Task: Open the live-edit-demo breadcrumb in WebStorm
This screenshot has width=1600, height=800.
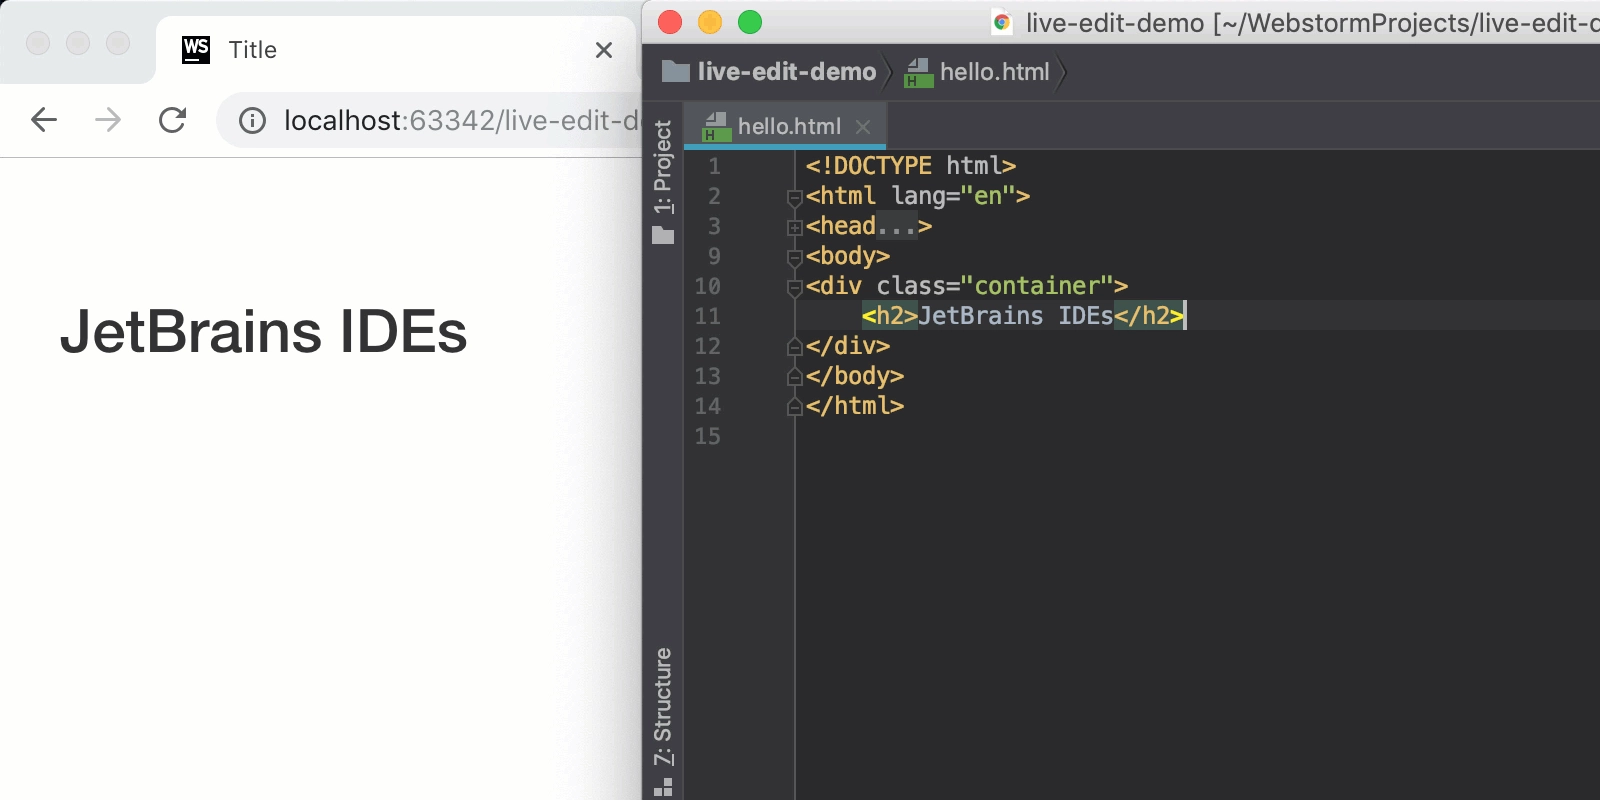Action: pos(769,72)
